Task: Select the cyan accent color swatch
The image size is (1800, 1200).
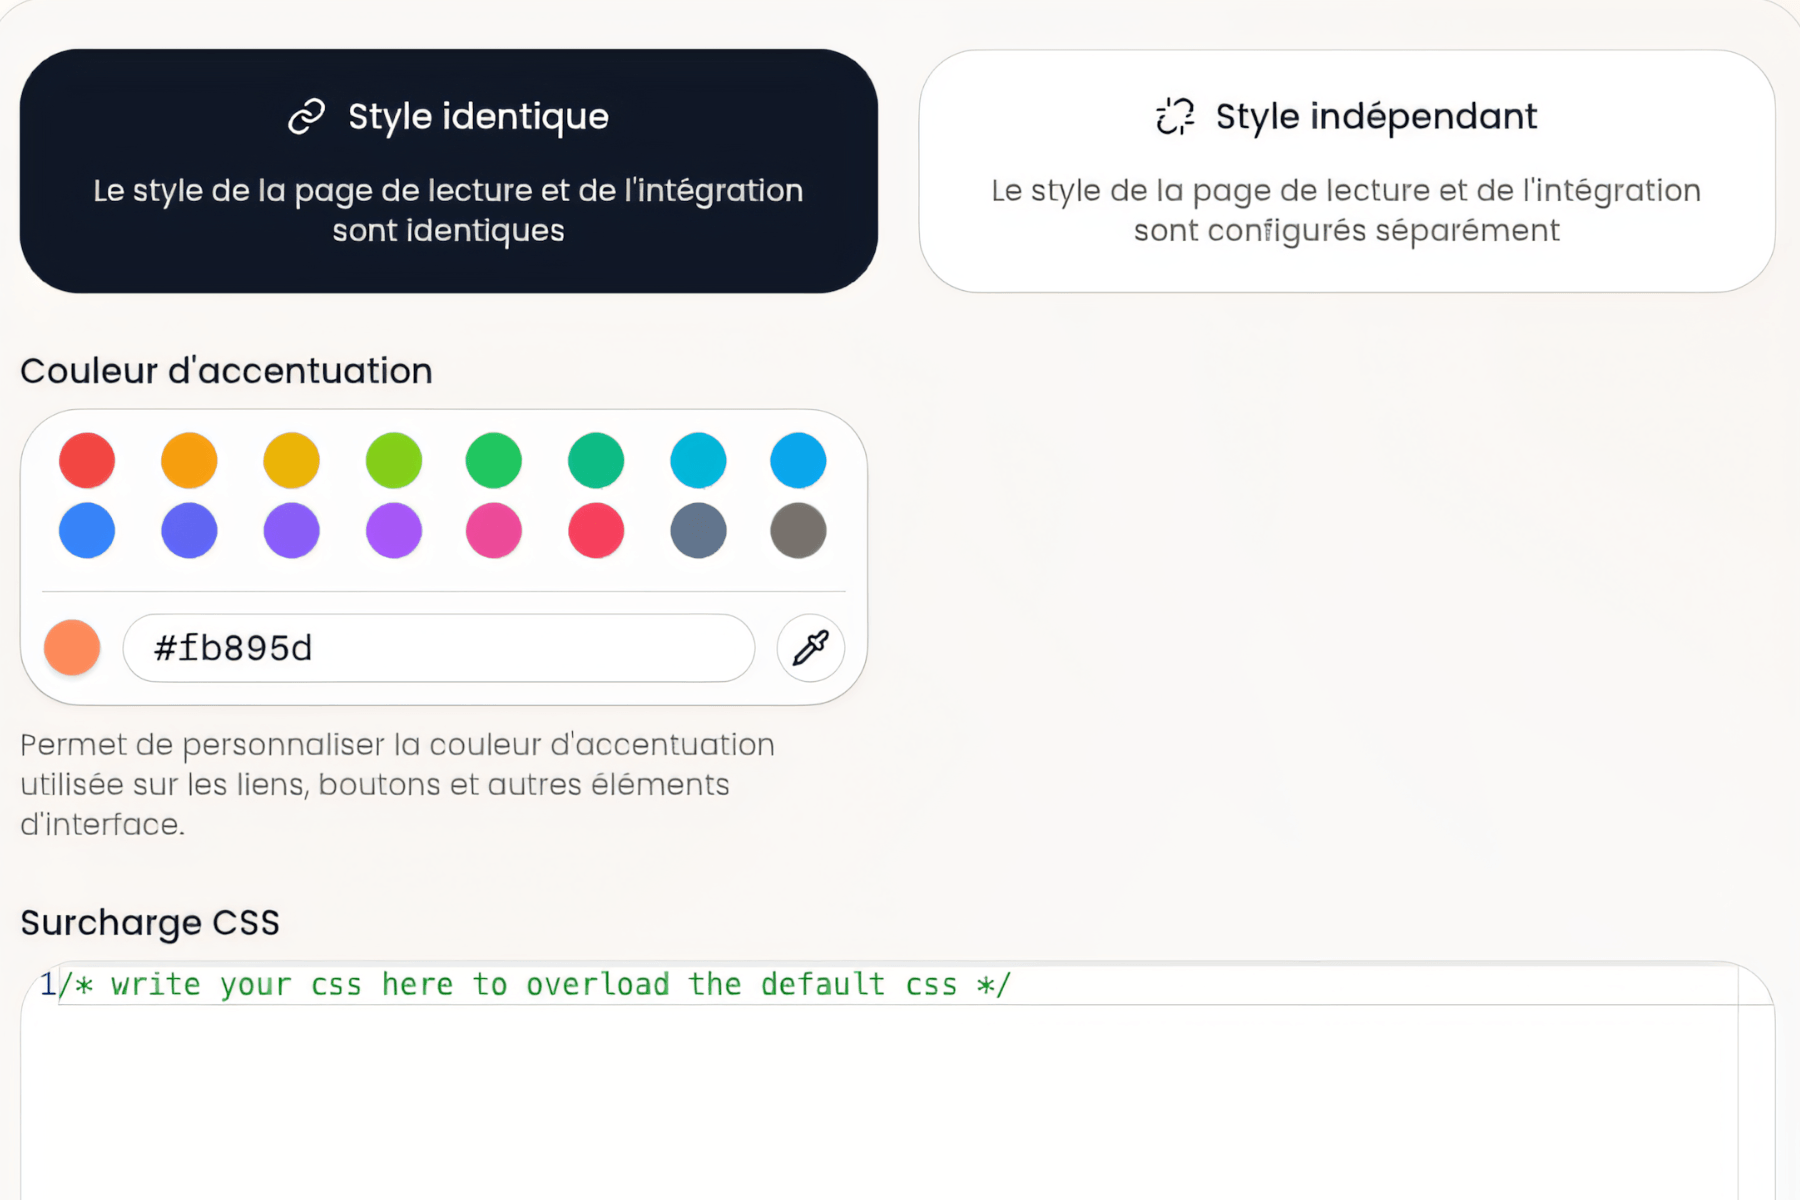Action: 698,461
